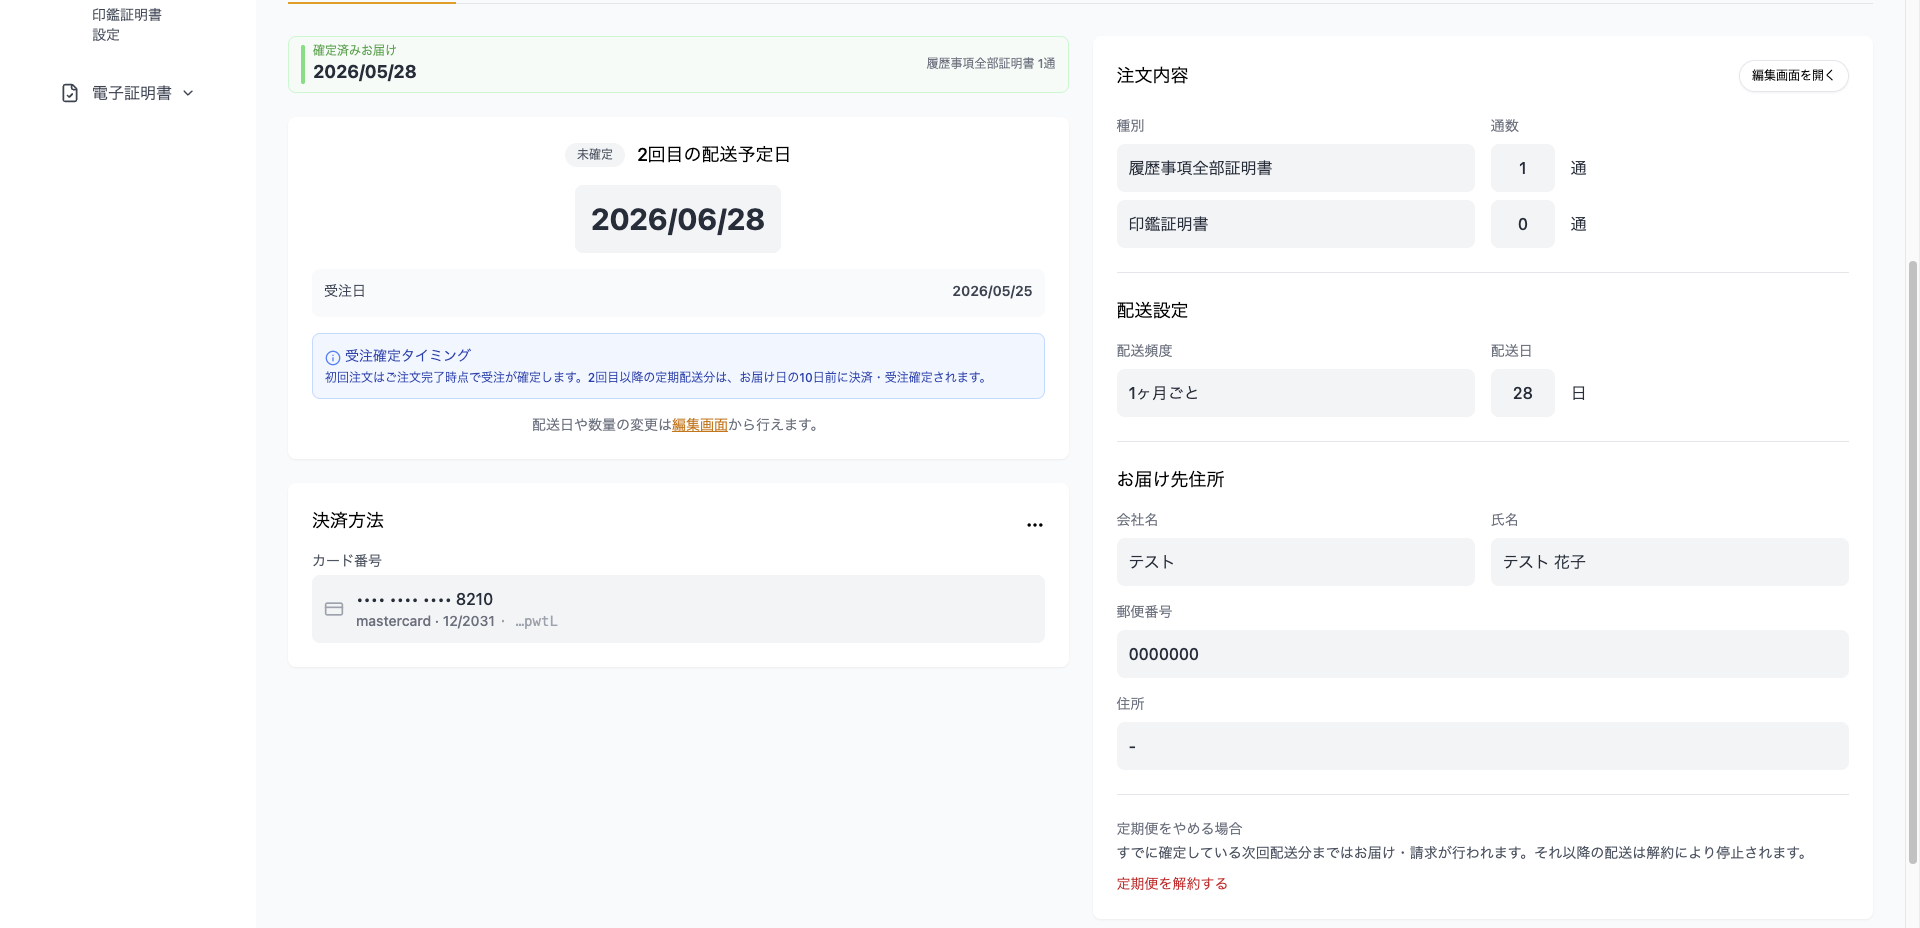The height and width of the screenshot is (928, 1920).
Task: Click the 受注日 2026/05/25 row
Action: 678,291
